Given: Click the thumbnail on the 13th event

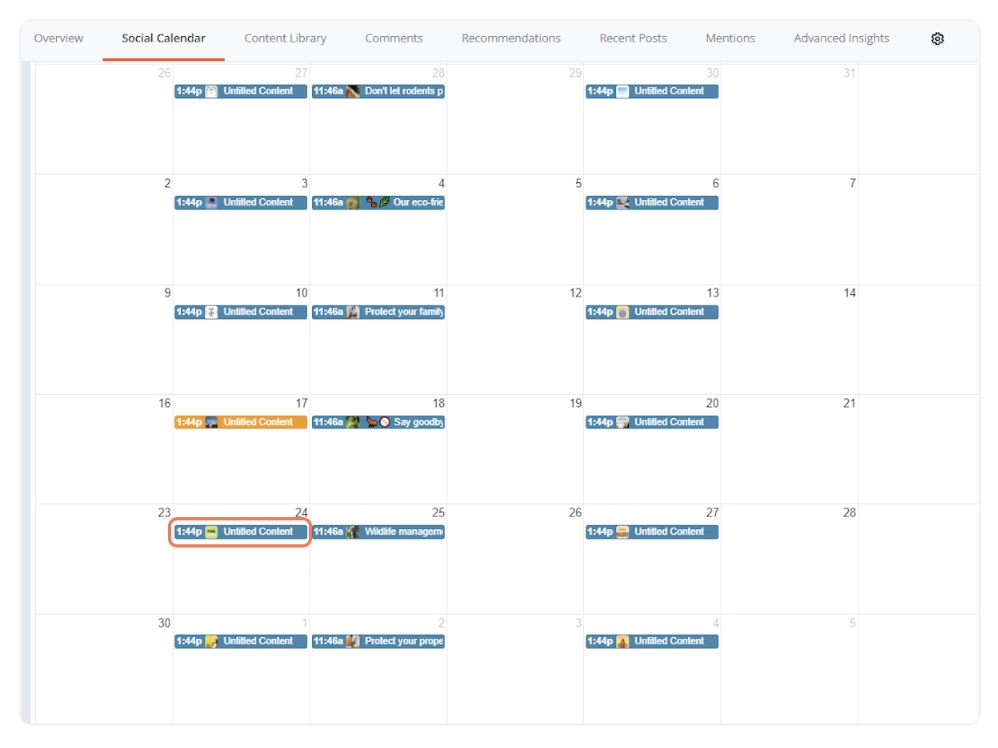Looking at the screenshot, I should [622, 312].
